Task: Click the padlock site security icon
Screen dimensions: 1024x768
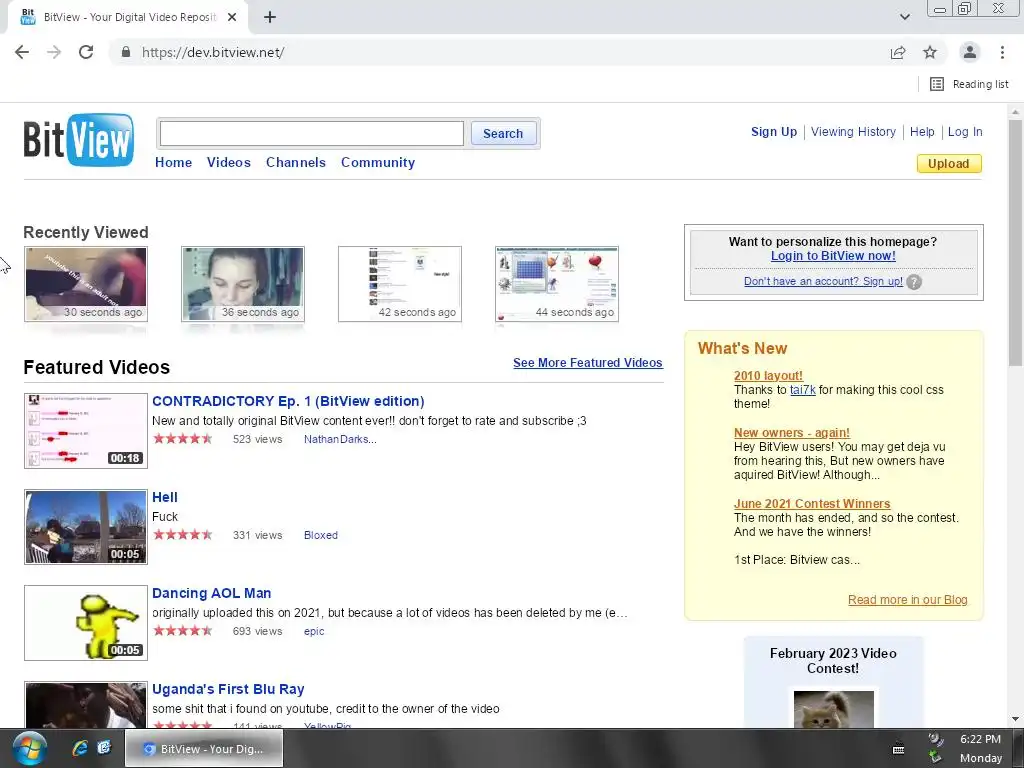Action: tap(126, 52)
